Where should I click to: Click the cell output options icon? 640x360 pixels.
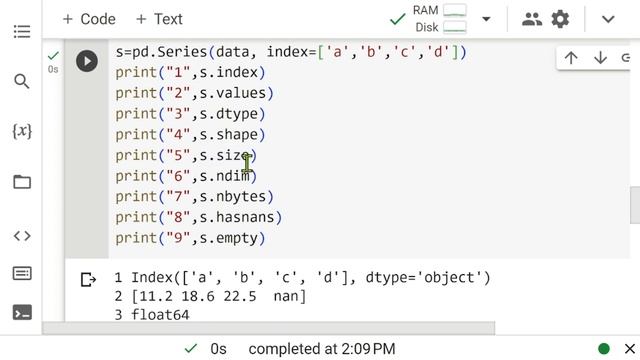(x=88, y=280)
